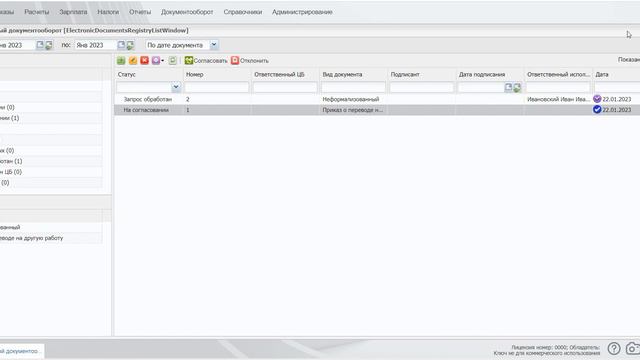This screenshot has width=640, height=360.
Task: Click the 'по:' Янв 2023 period field
Action: click(x=96, y=45)
